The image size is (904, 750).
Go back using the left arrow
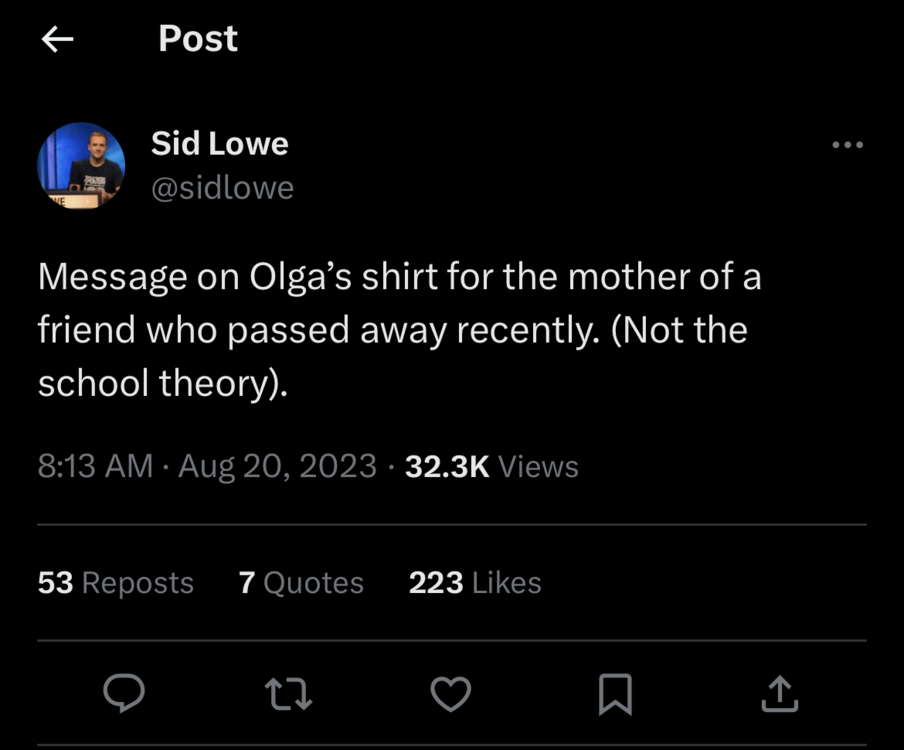(58, 39)
